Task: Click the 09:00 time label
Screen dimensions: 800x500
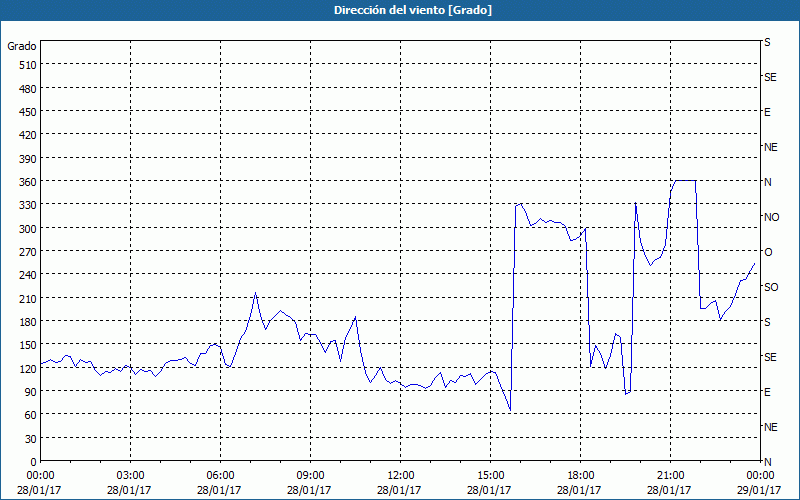Action: [310, 476]
